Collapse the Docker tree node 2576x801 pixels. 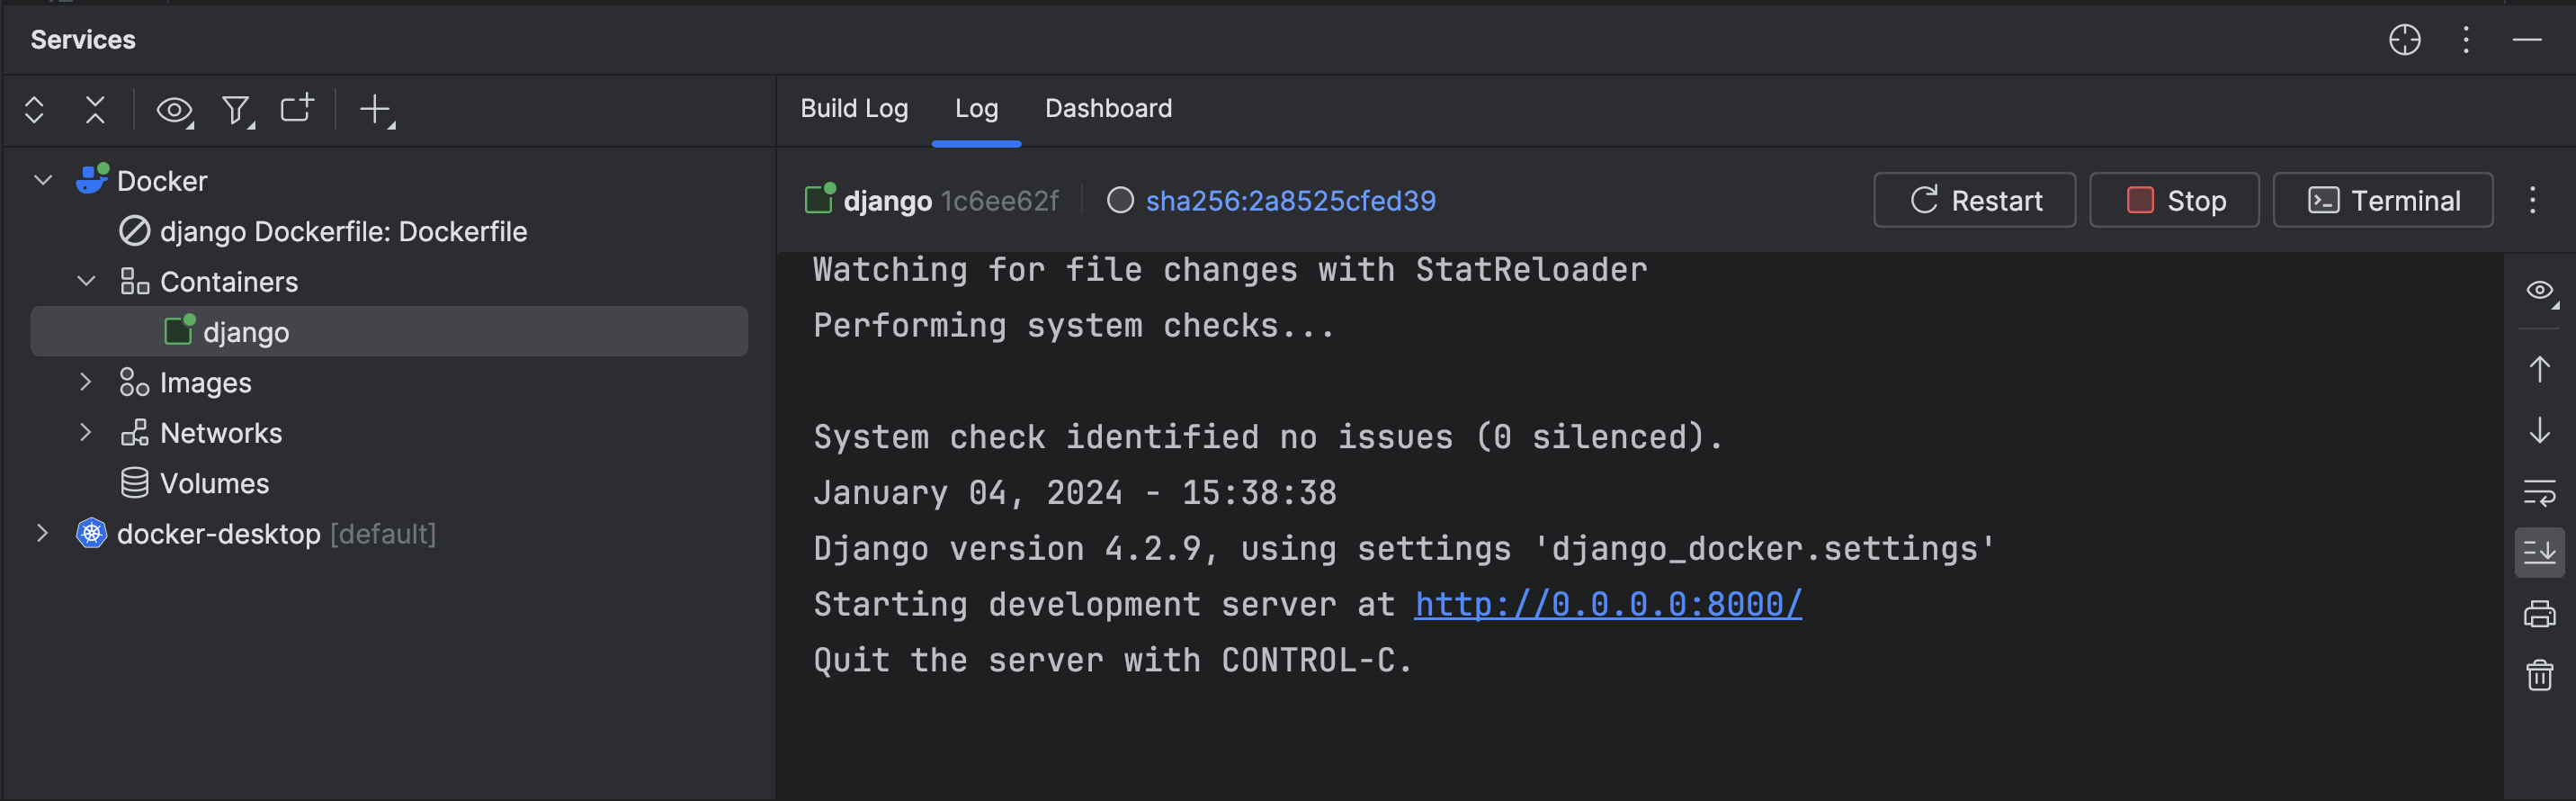43,181
